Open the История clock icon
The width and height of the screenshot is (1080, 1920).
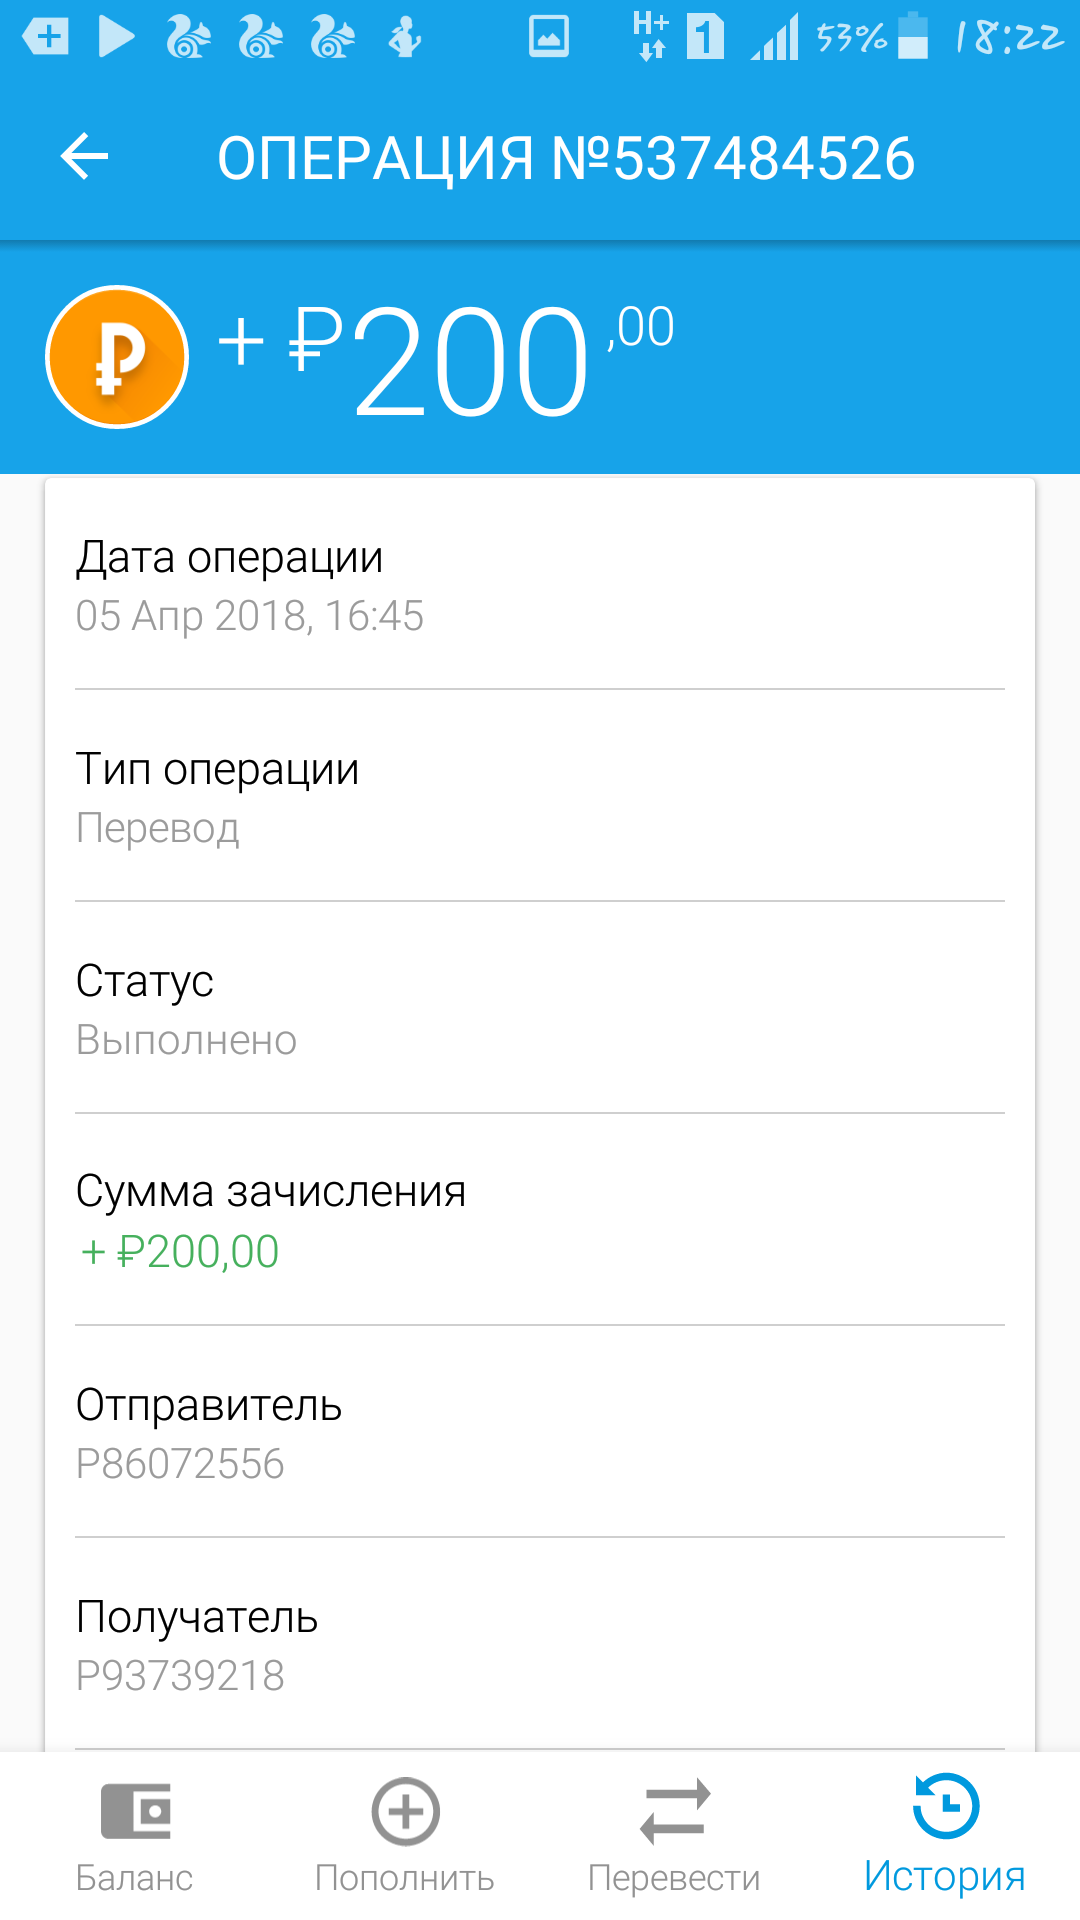click(x=945, y=1806)
